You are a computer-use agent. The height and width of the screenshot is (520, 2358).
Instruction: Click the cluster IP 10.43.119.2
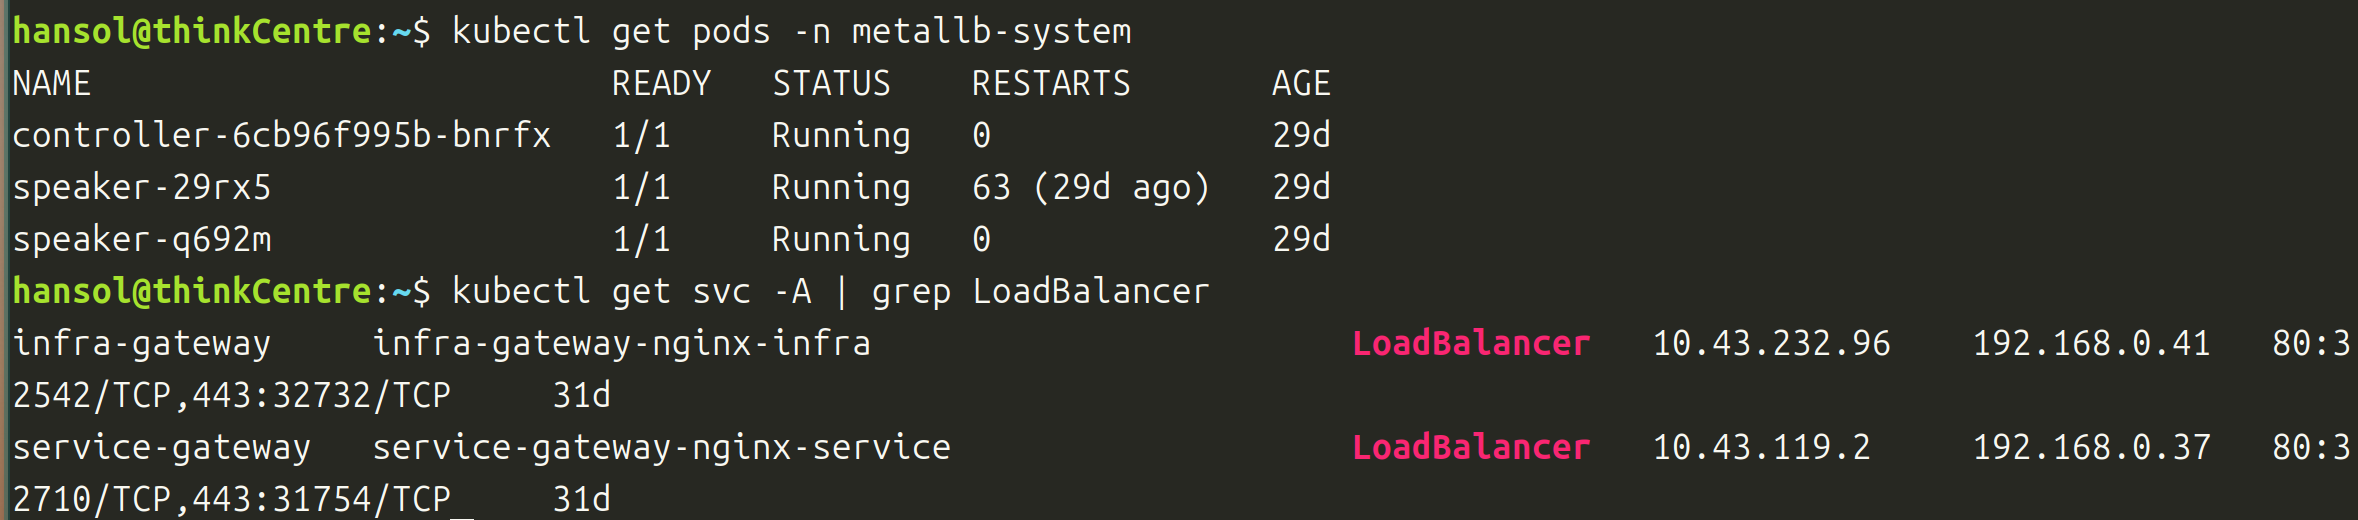click(x=1761, y=447)
